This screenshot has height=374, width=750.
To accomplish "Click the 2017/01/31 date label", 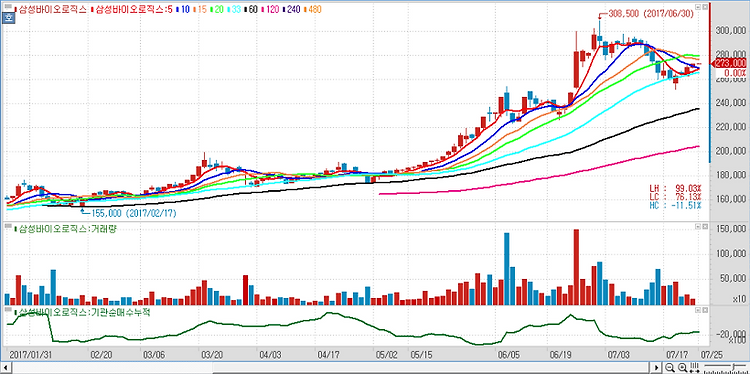I will tap(30, 355).
